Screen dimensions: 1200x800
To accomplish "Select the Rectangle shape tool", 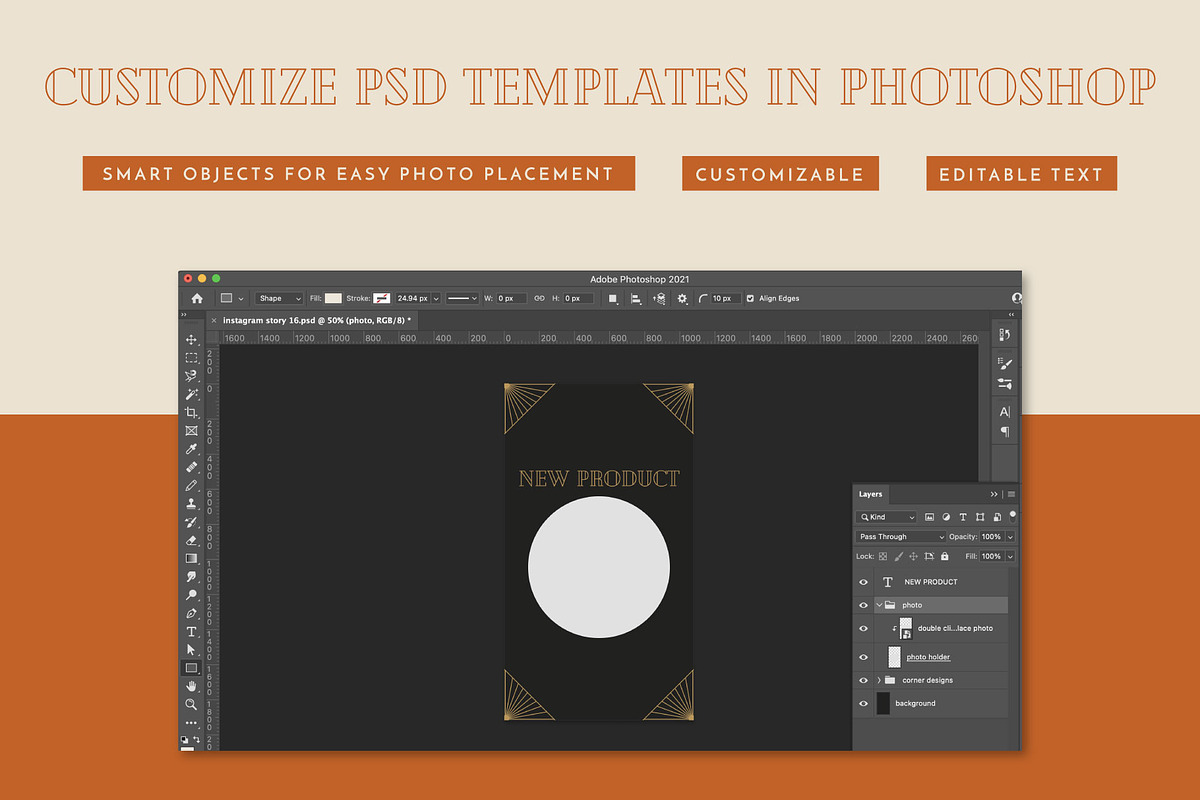I will click(191, 668).
